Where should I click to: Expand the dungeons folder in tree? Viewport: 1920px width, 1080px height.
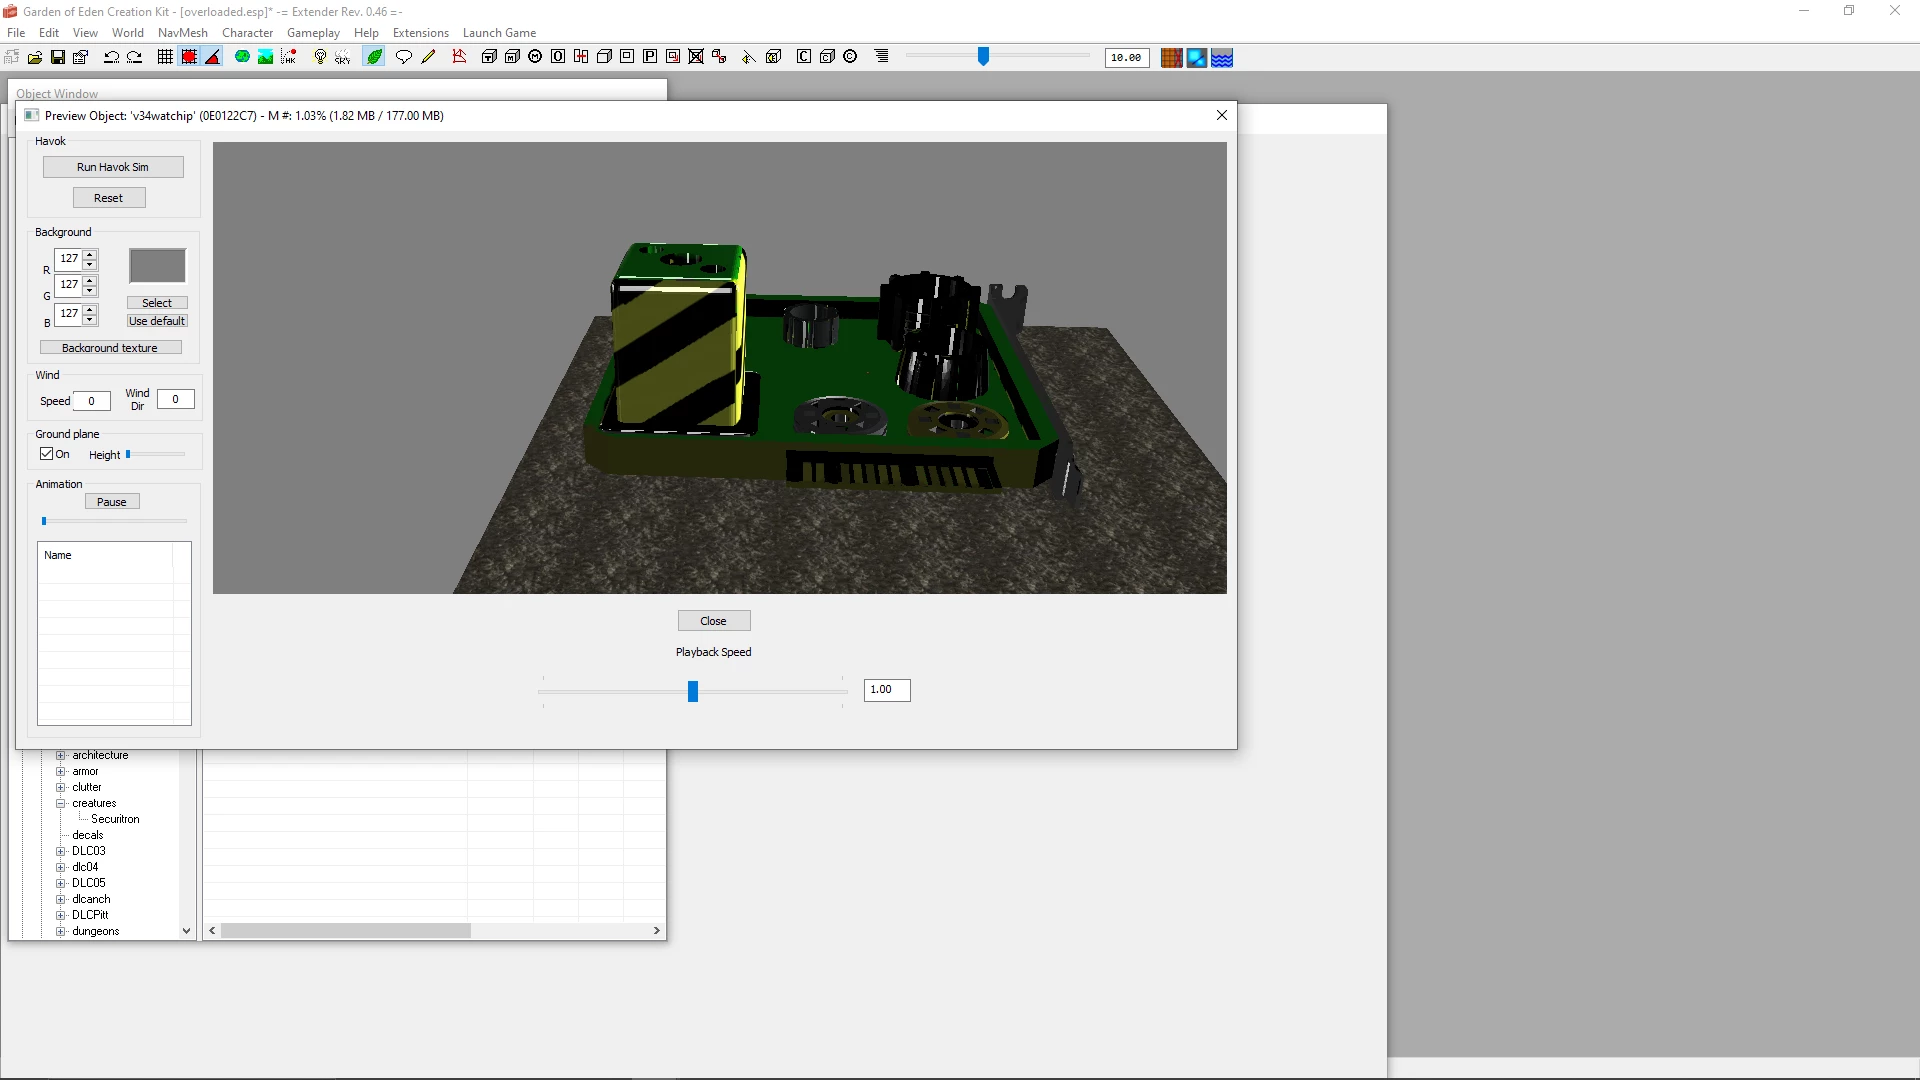(61, 932)
